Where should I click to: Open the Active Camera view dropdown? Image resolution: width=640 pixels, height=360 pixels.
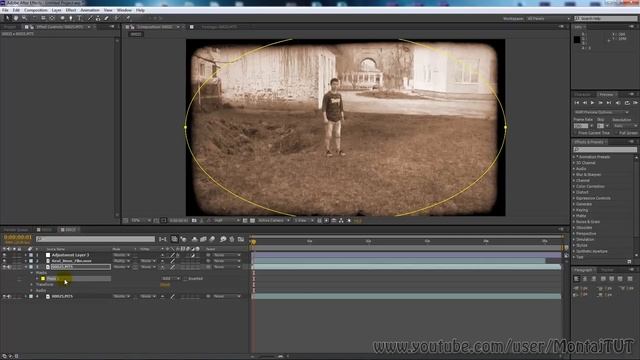(x=273, y=220)
